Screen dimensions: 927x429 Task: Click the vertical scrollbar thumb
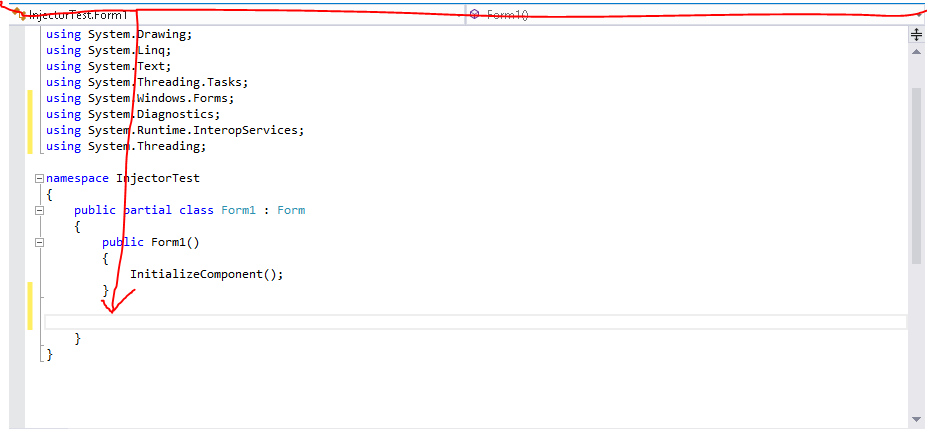[x=915, y=175]
